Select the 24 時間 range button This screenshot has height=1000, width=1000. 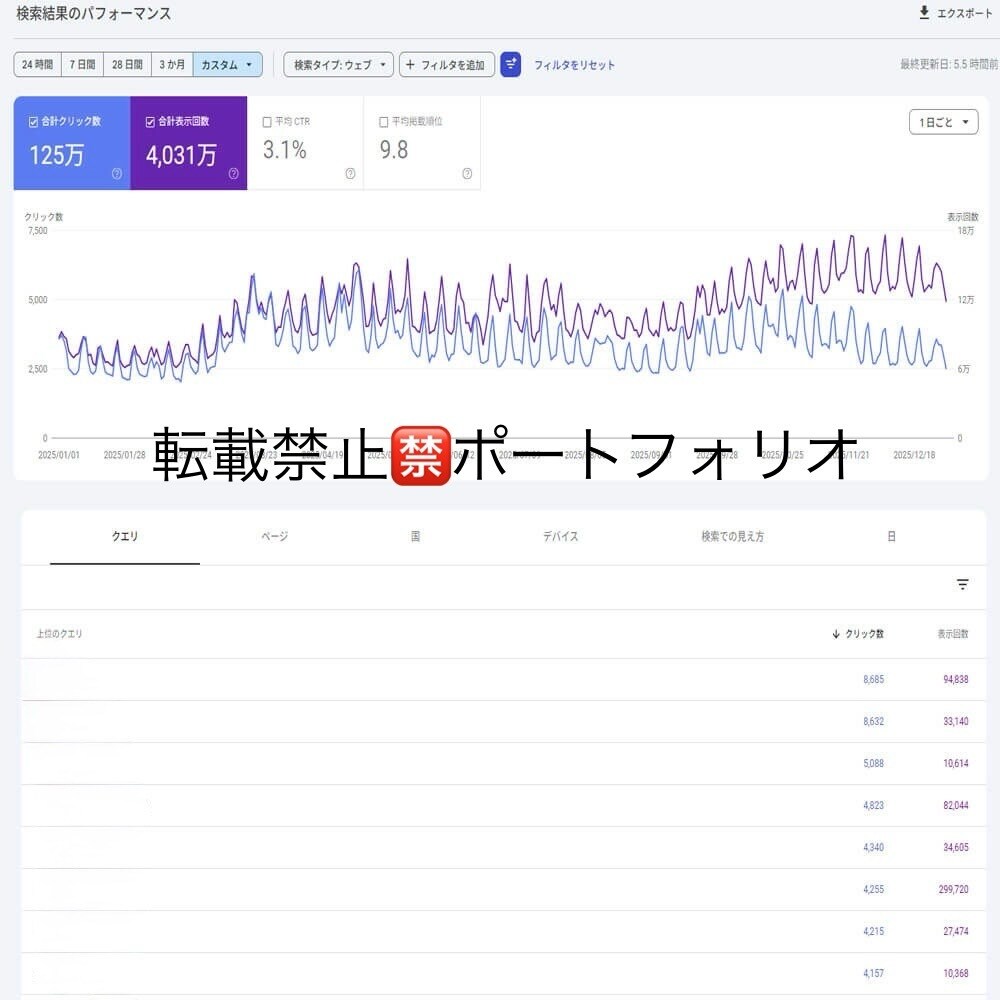[x=38, y=64]
